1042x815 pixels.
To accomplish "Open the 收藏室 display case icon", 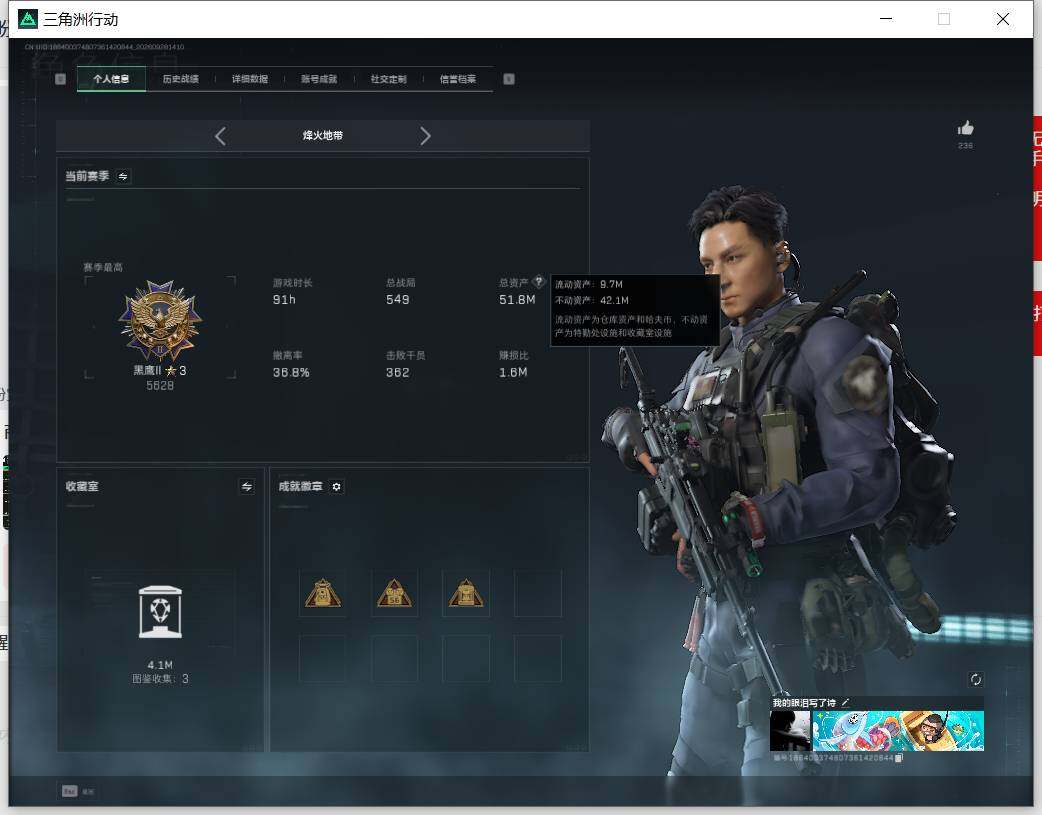I will pyautogui.click(x=160, y=612).
